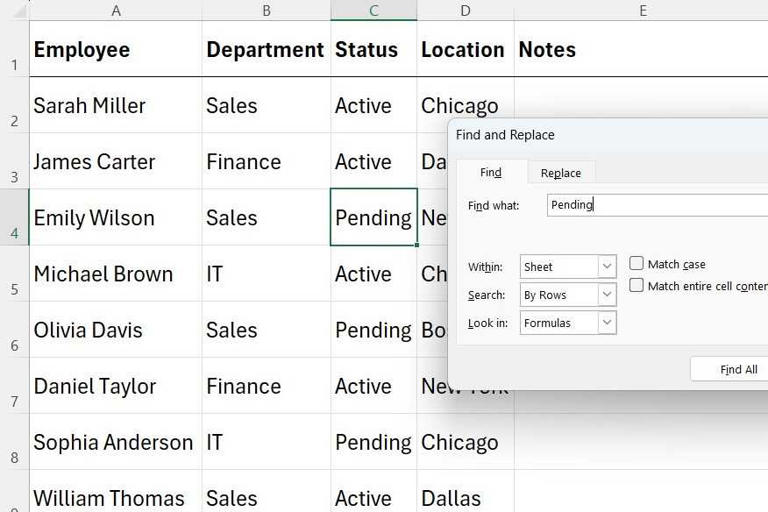Click IT in Michael Brown's row
This screenshot has width=768, height=512.
266,273
